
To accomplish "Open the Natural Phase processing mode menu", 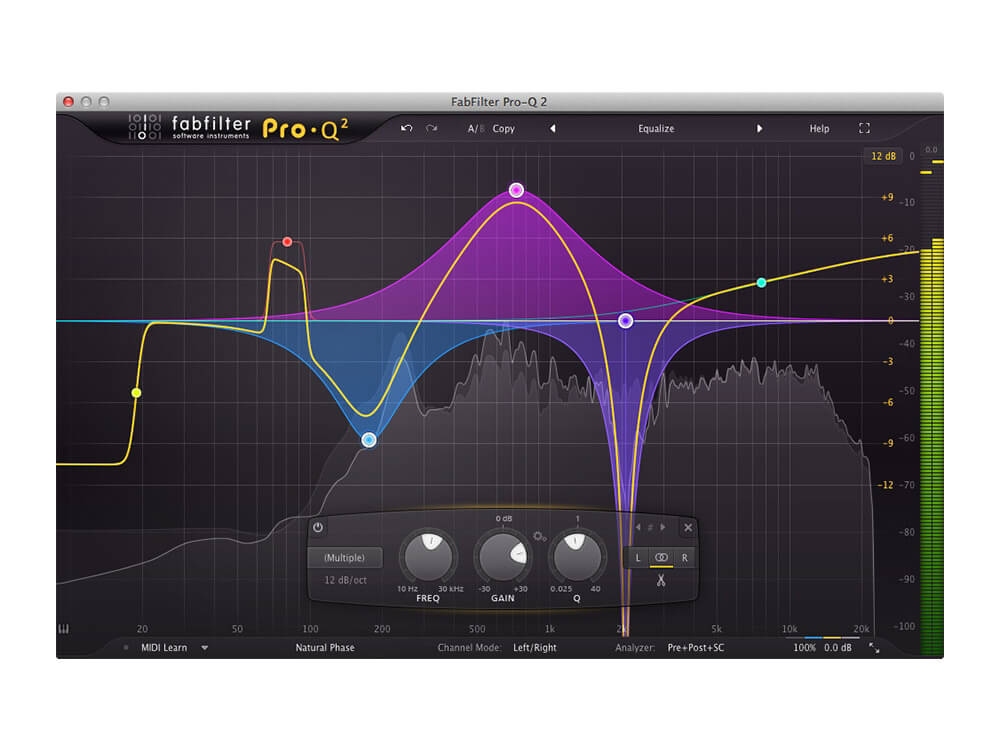I will click(x=325, y=647).
